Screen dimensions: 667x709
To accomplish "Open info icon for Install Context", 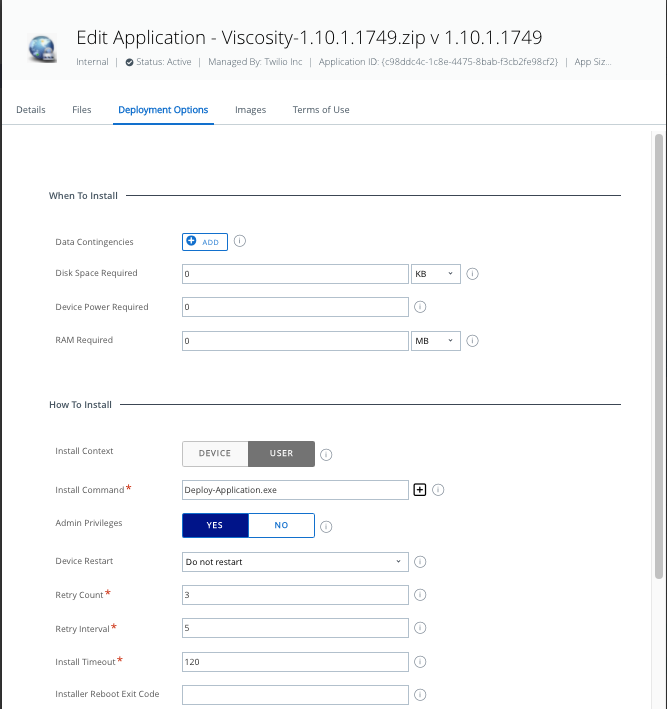I will pos(326,454).
